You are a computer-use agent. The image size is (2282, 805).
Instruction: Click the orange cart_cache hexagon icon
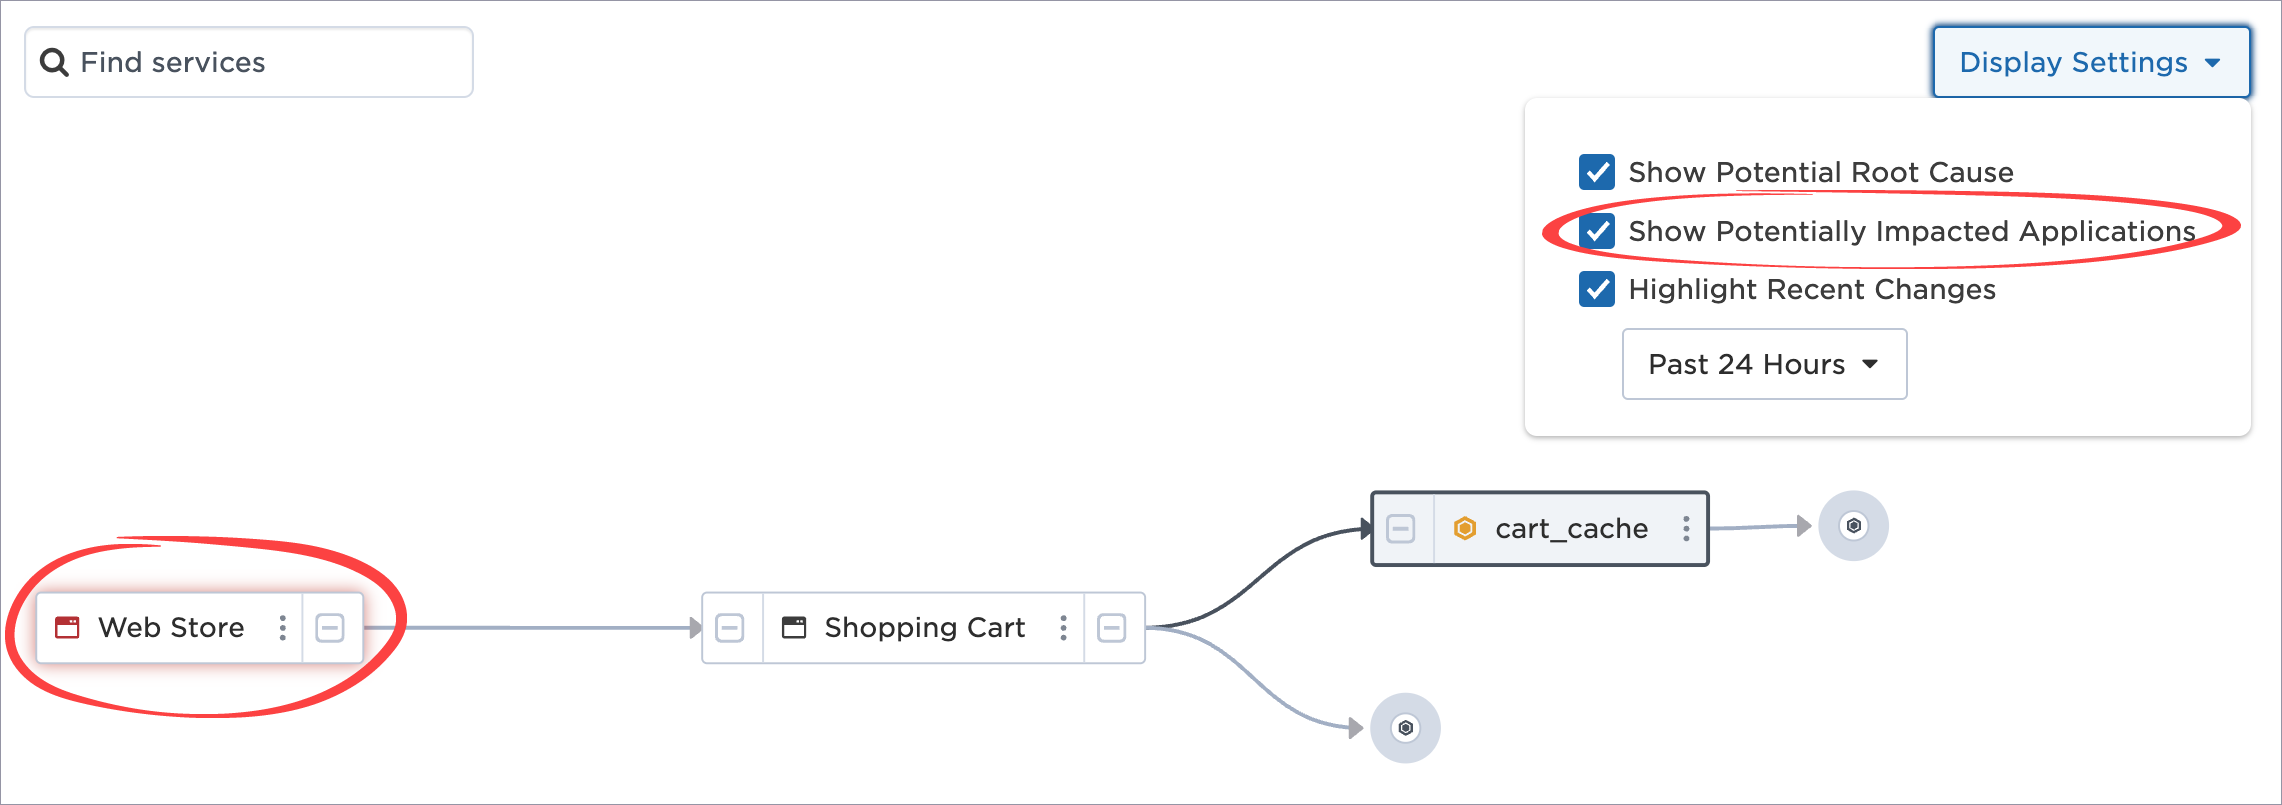coord(1465,528)
